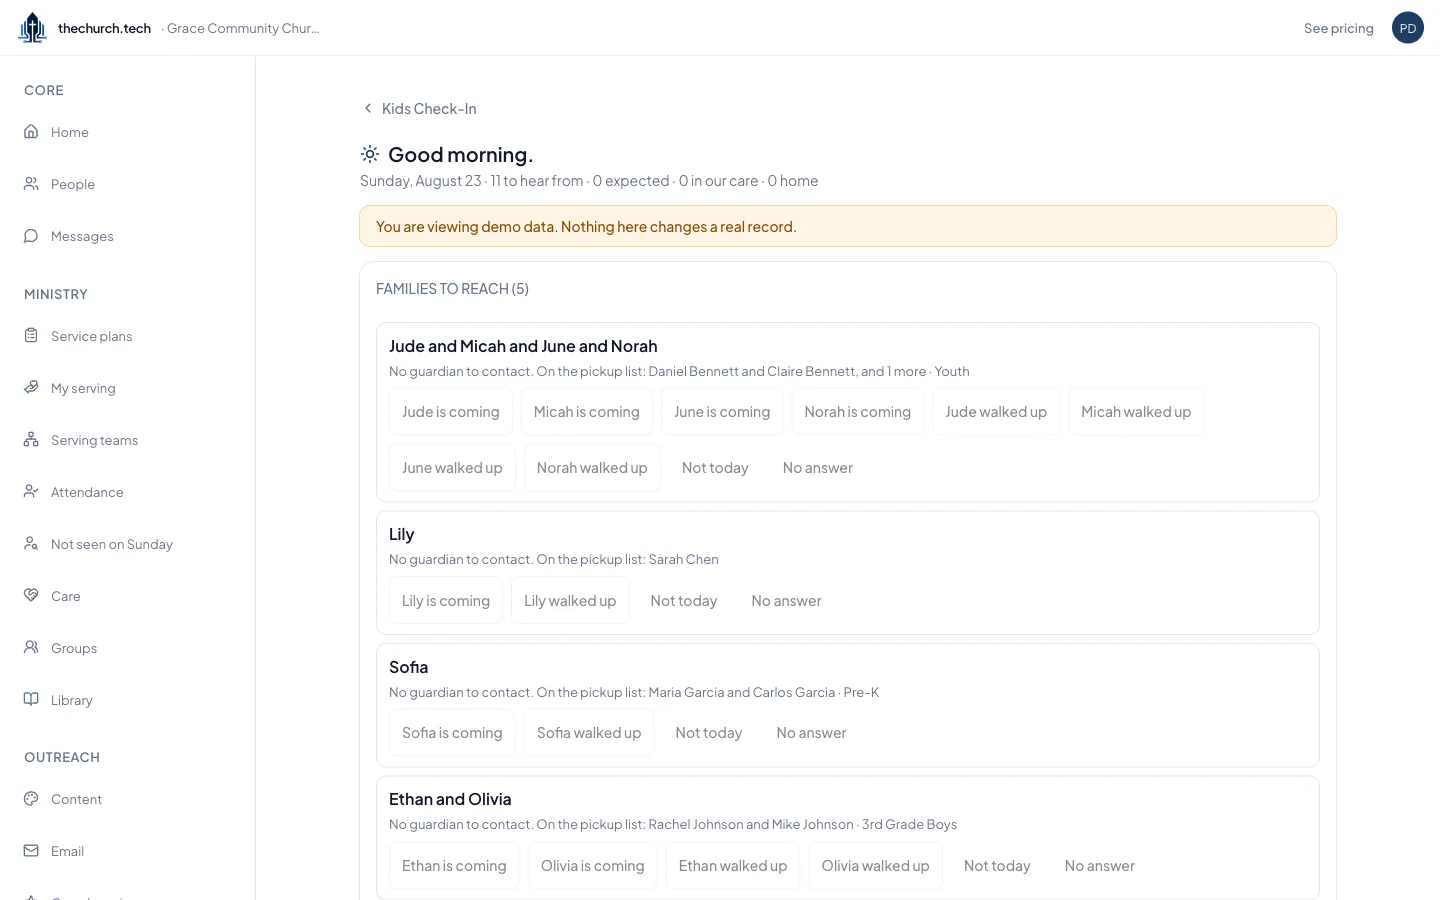1440x900 pixels.
Task: Click the back chevron beside Kids Check-In
Action: pyautogui.click(x=368, y=108)
